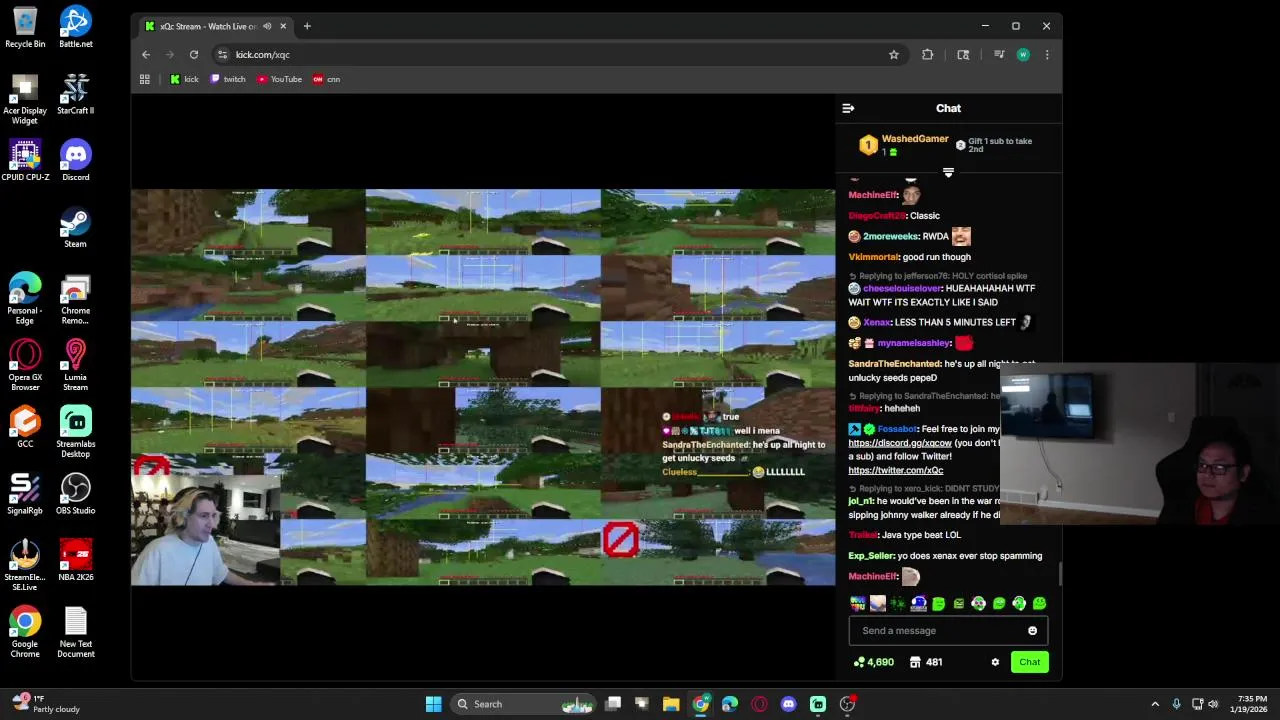Image resolution: width=1280 pixels, height=720 pixels.
Task: Open Discord desktop shortcut
Action: pyautogui.click(x=76, y=161)
